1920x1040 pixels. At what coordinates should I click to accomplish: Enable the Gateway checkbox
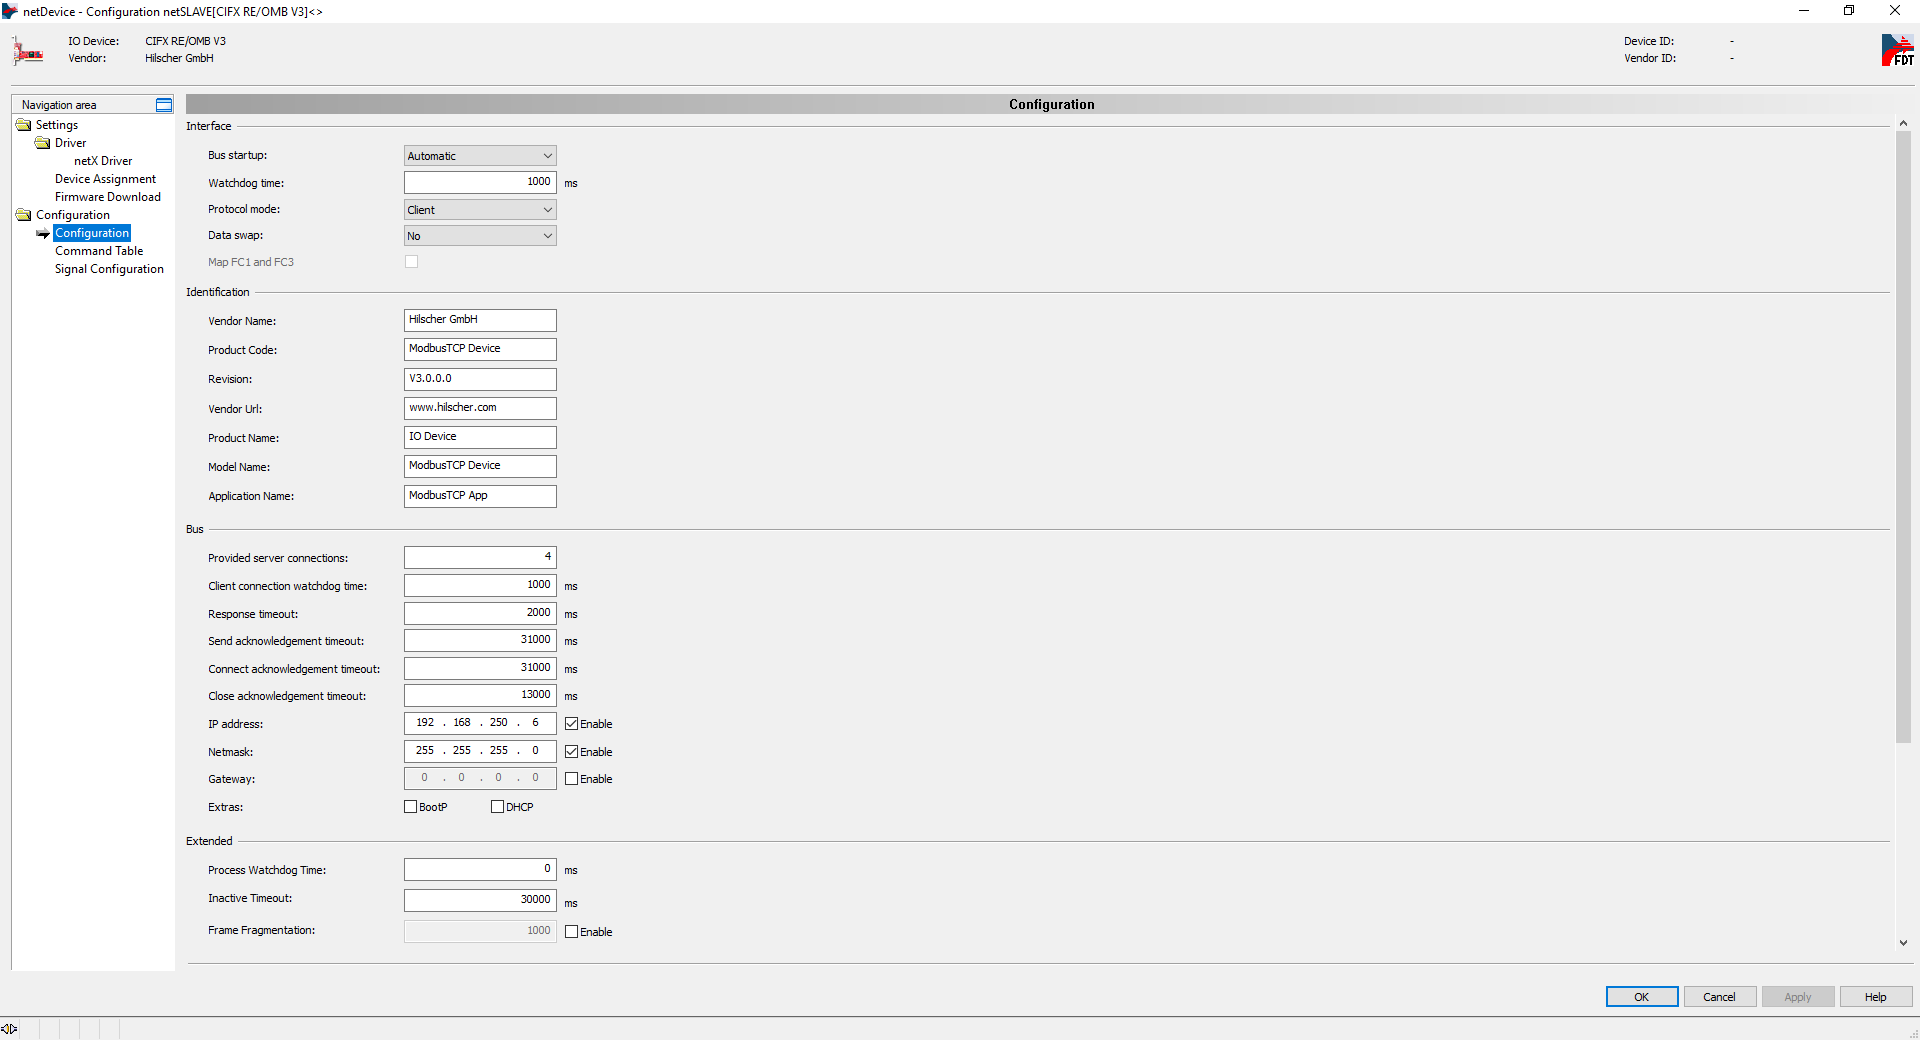tap(572, 779)
